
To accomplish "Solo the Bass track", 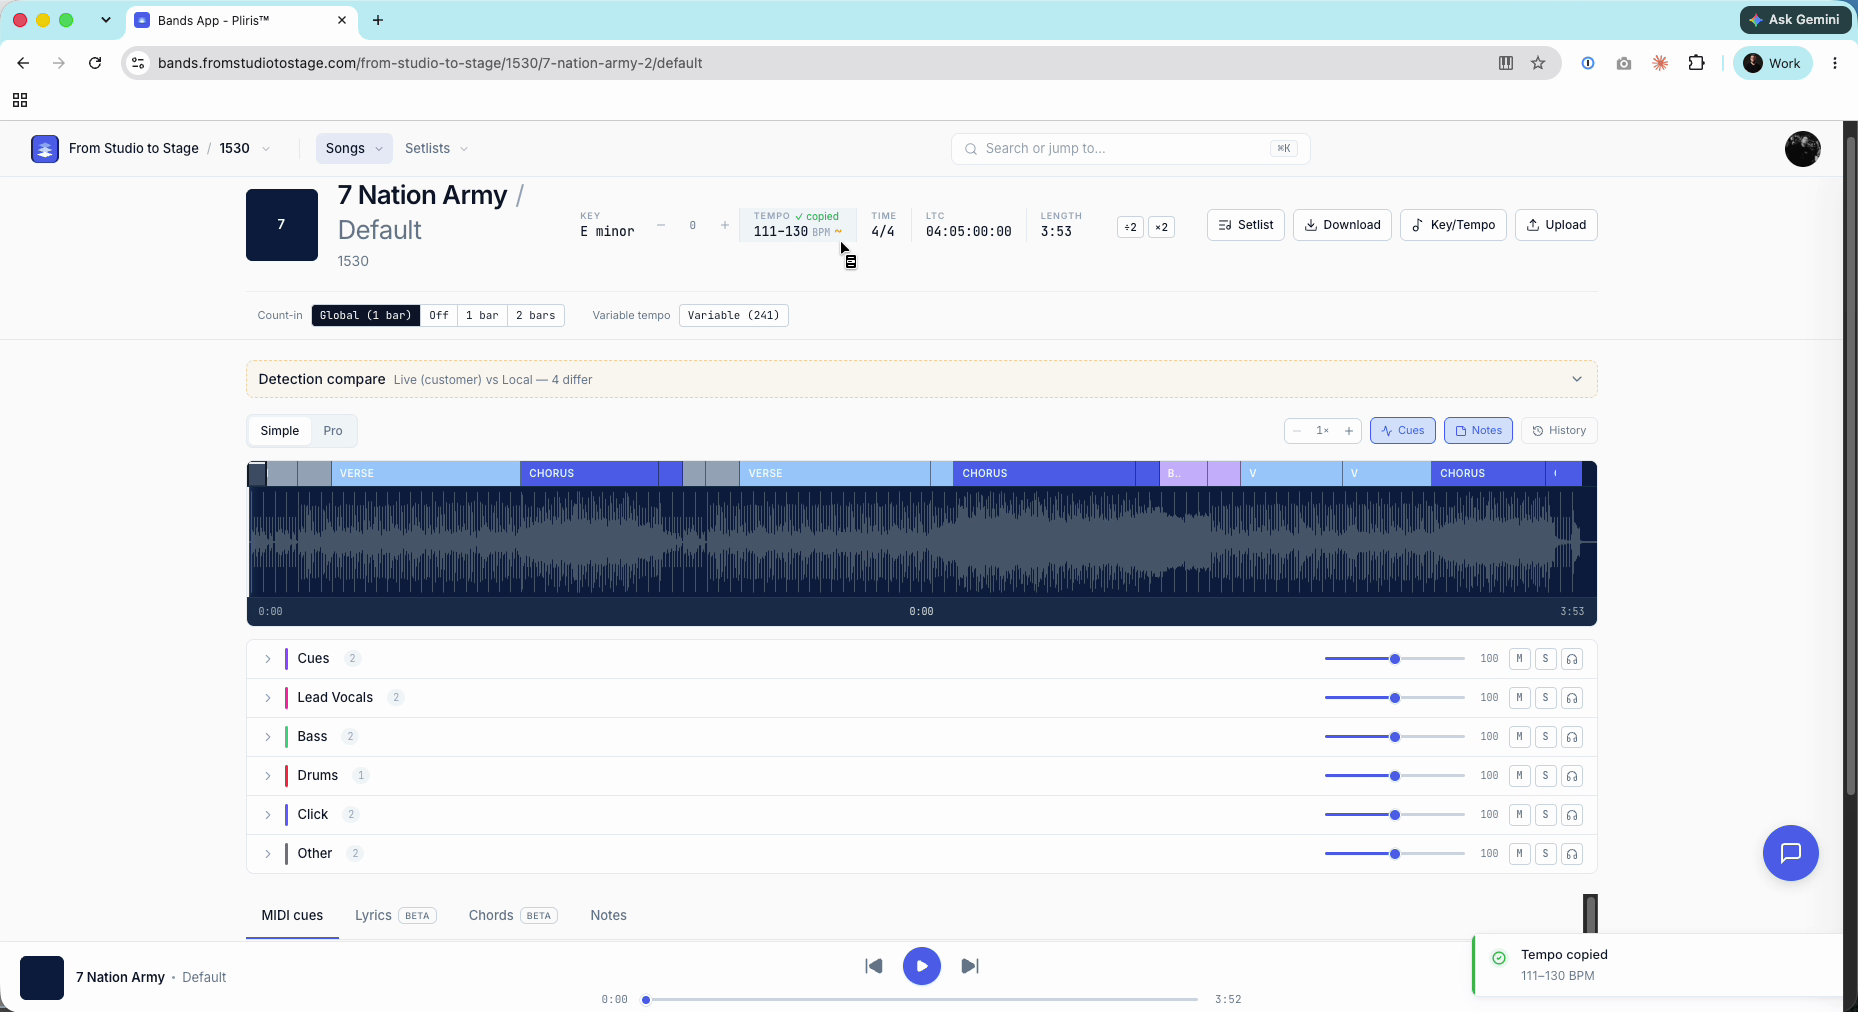I will click(x=1545, y=737).
